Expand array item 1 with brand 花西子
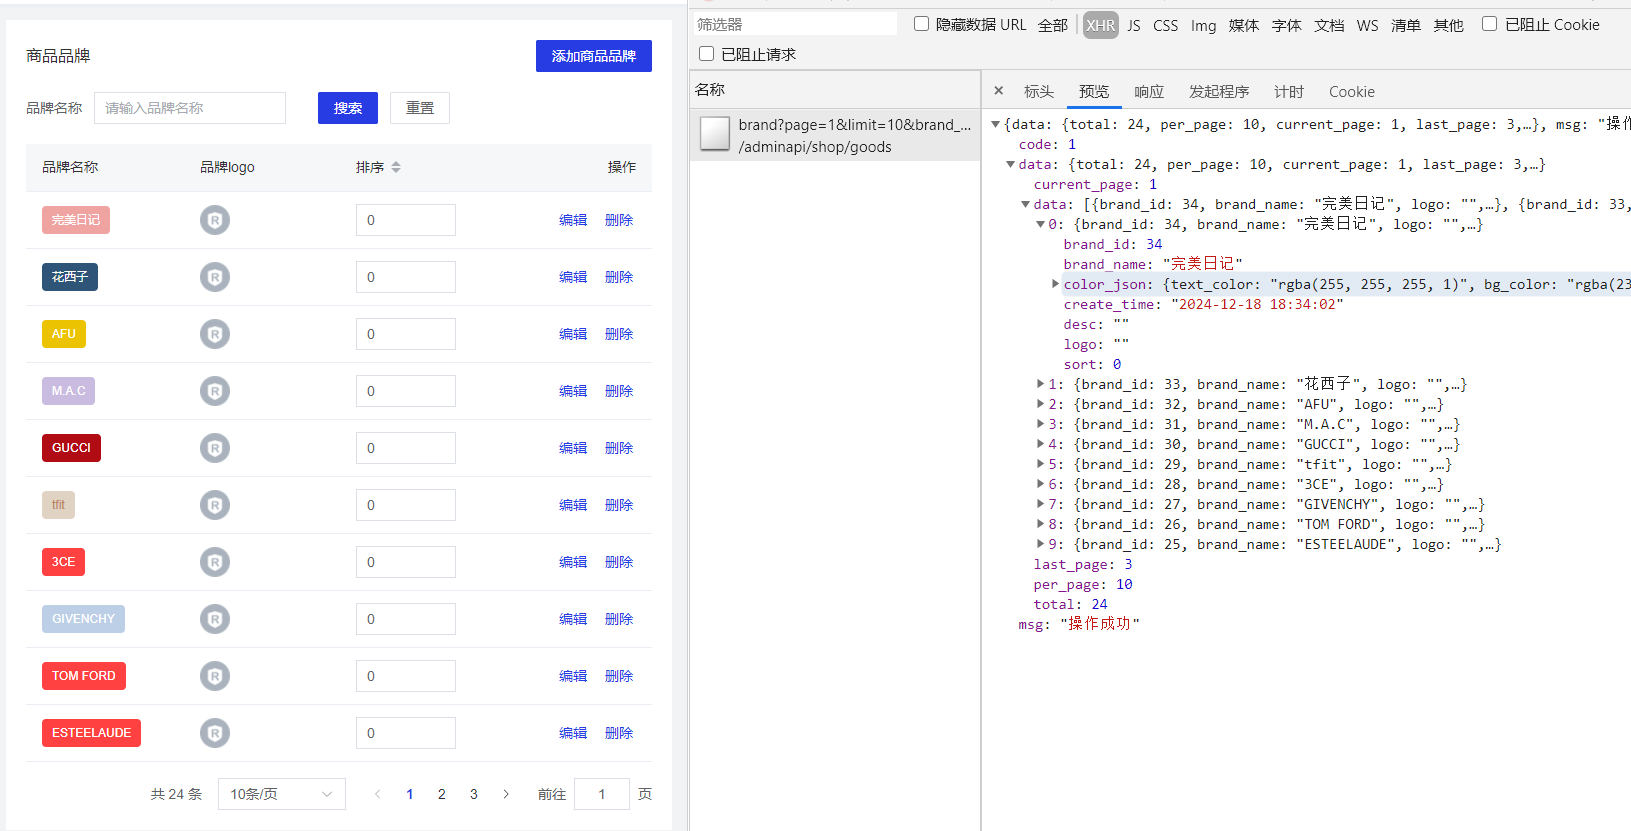The height and width of the screenshot is (831, 1631). coord(1040,384)
